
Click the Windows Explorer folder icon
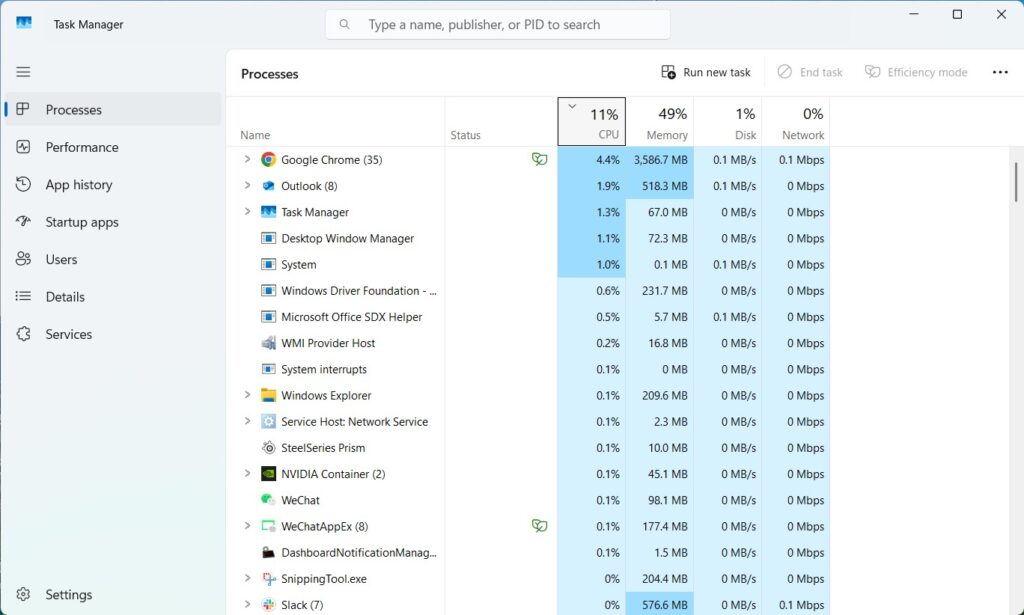(268, 395)
